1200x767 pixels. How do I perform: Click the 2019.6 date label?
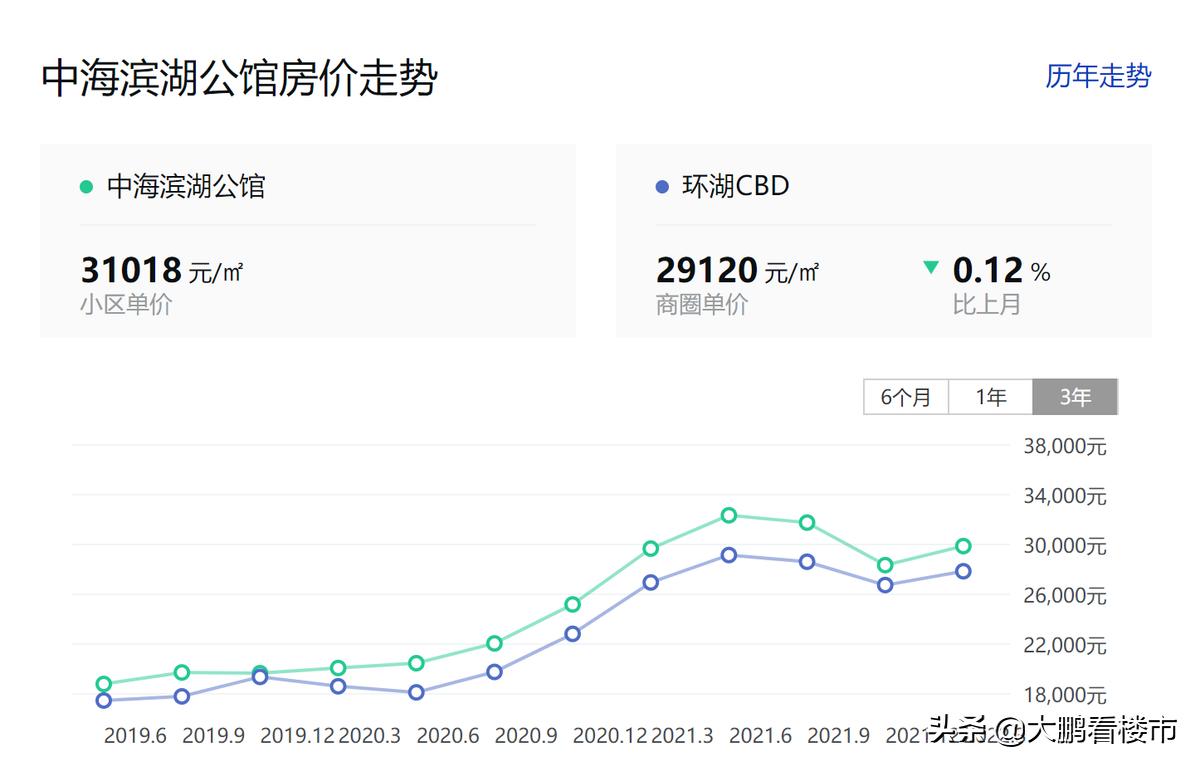(135, 735)
